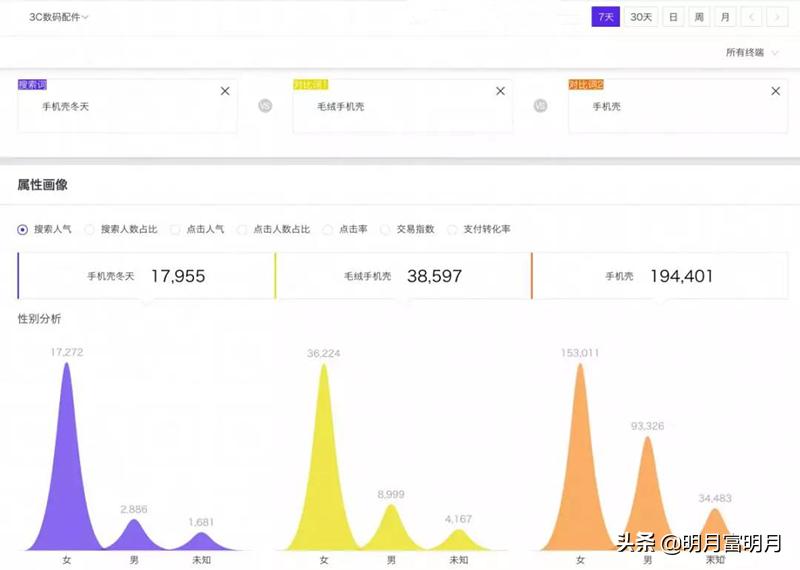Open the 3C数码配件 category dropdown

pos(58,17)
